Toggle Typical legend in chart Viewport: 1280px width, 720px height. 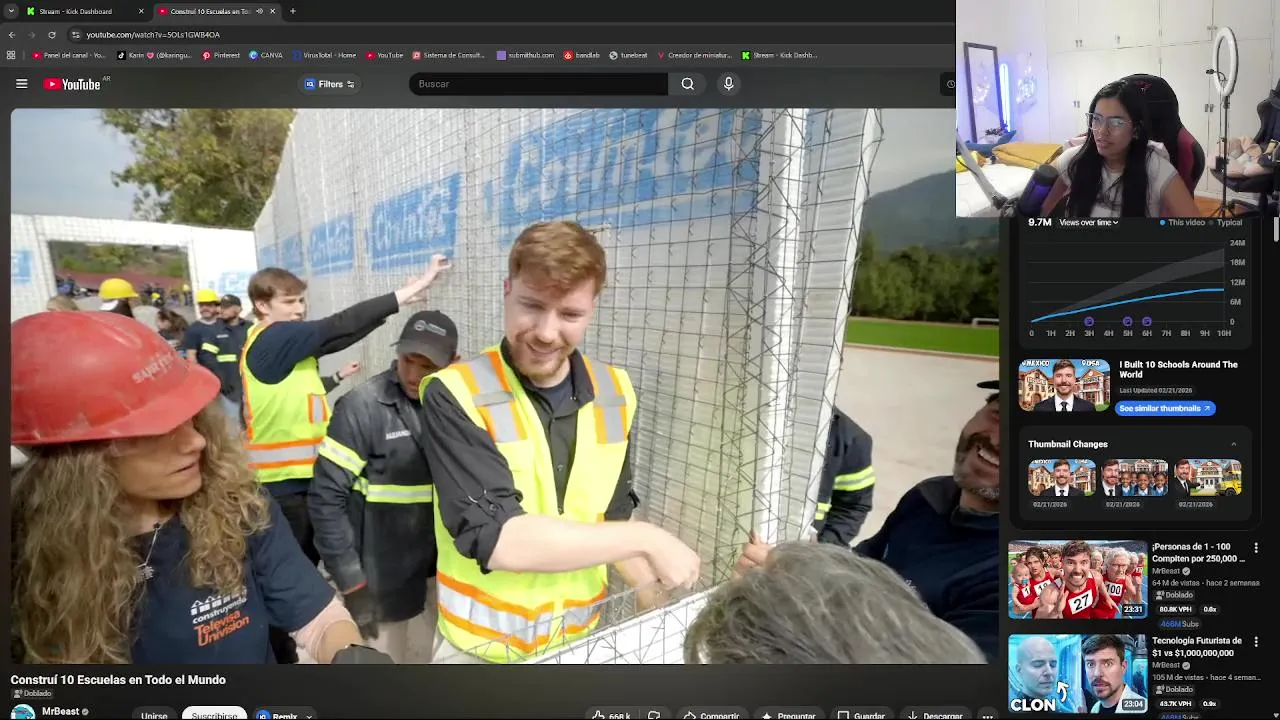[1226, 222]
